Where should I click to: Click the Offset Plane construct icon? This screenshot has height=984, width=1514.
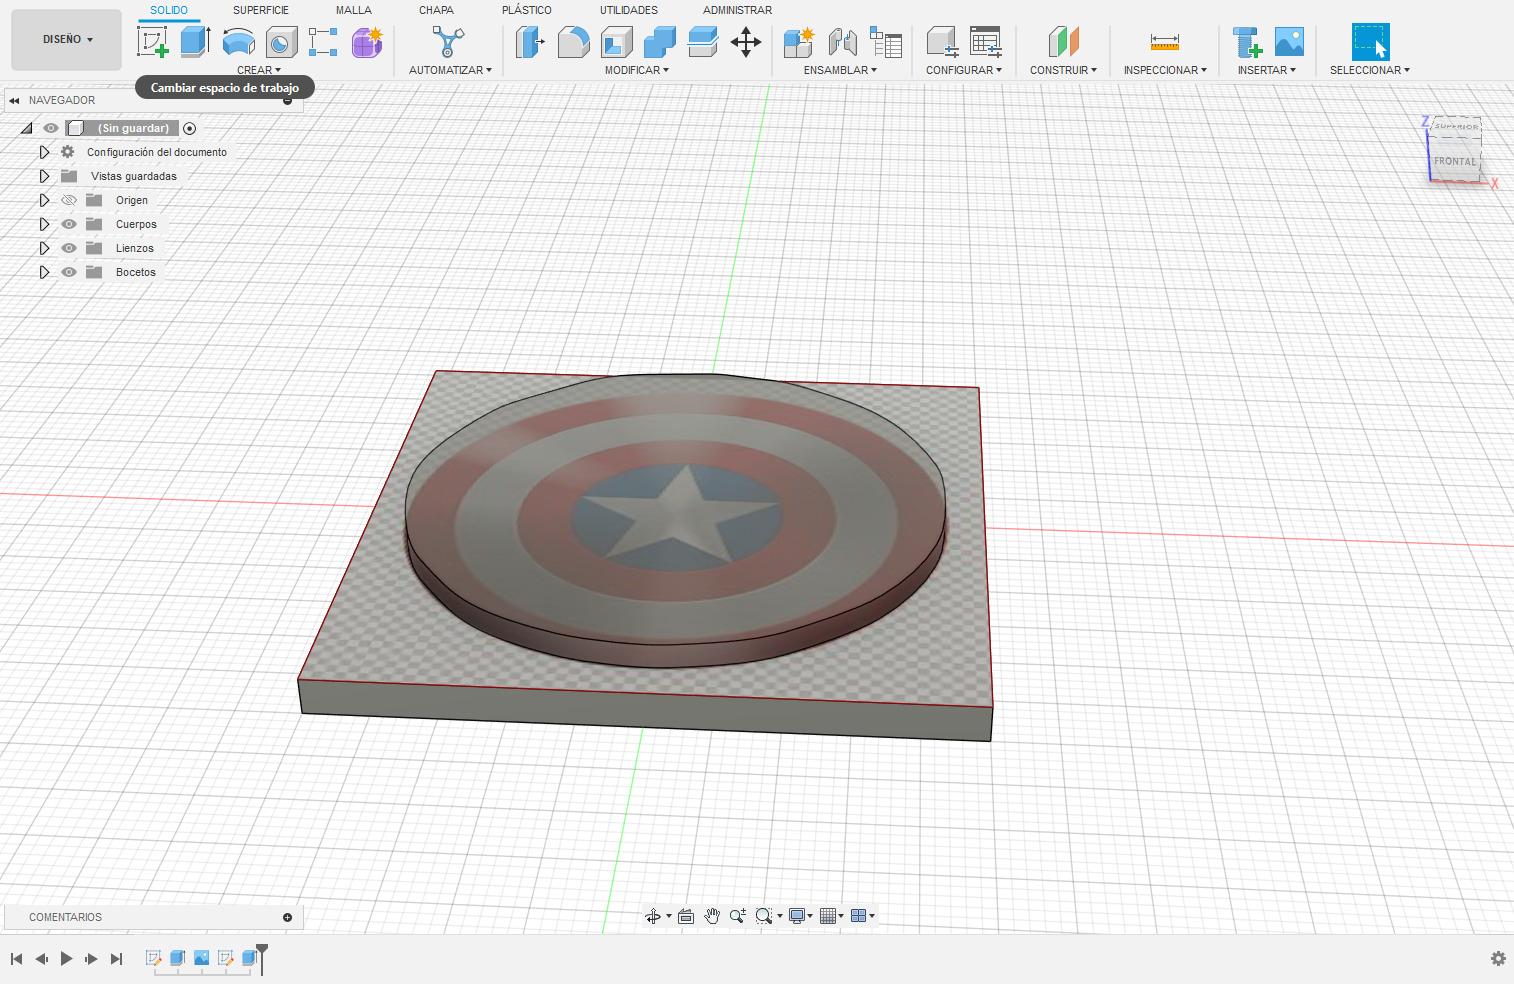pos(1063,42)
